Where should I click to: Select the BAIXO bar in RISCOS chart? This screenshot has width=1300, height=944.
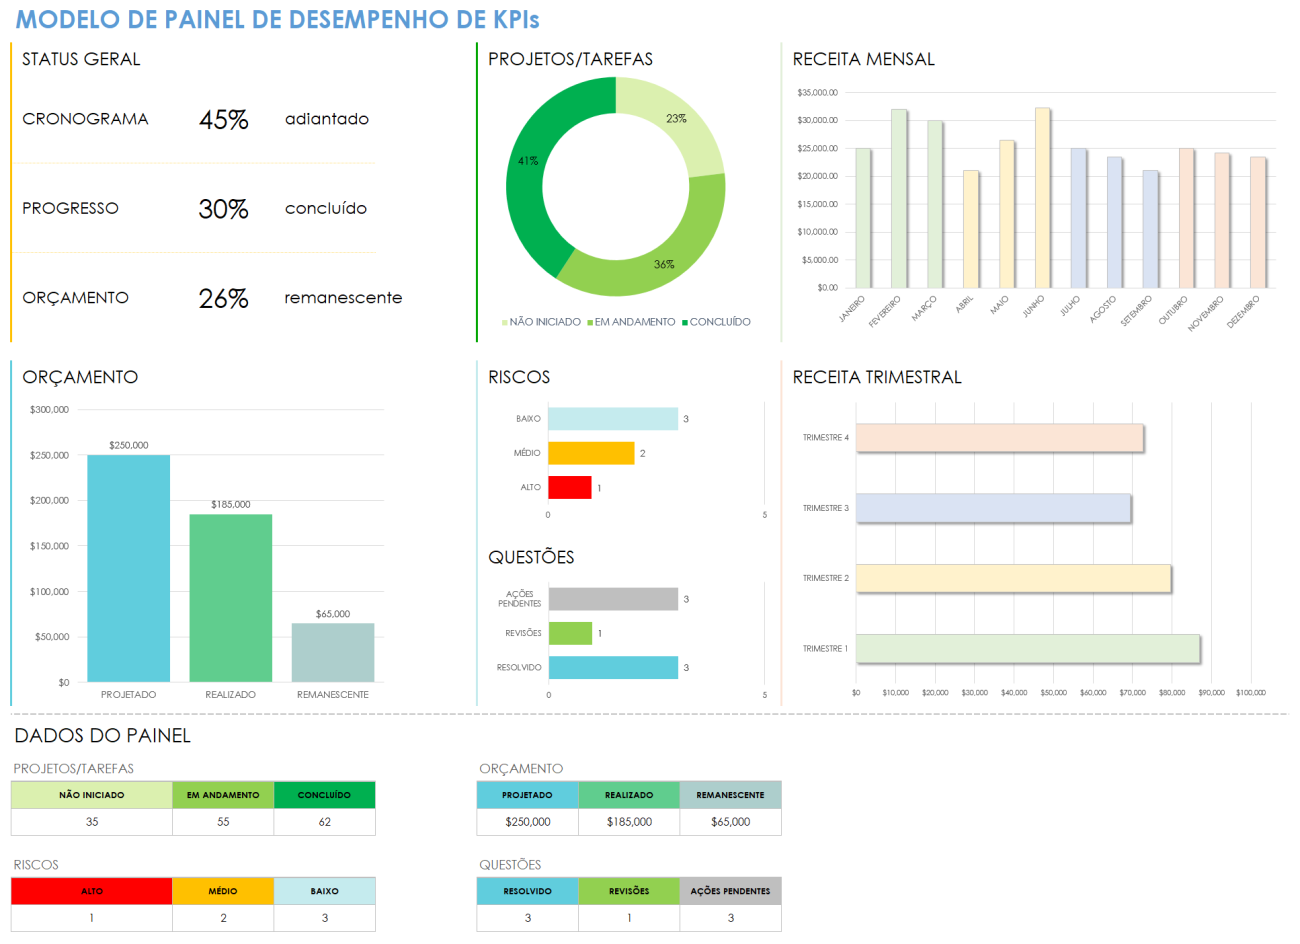click(x=612, y=418)
